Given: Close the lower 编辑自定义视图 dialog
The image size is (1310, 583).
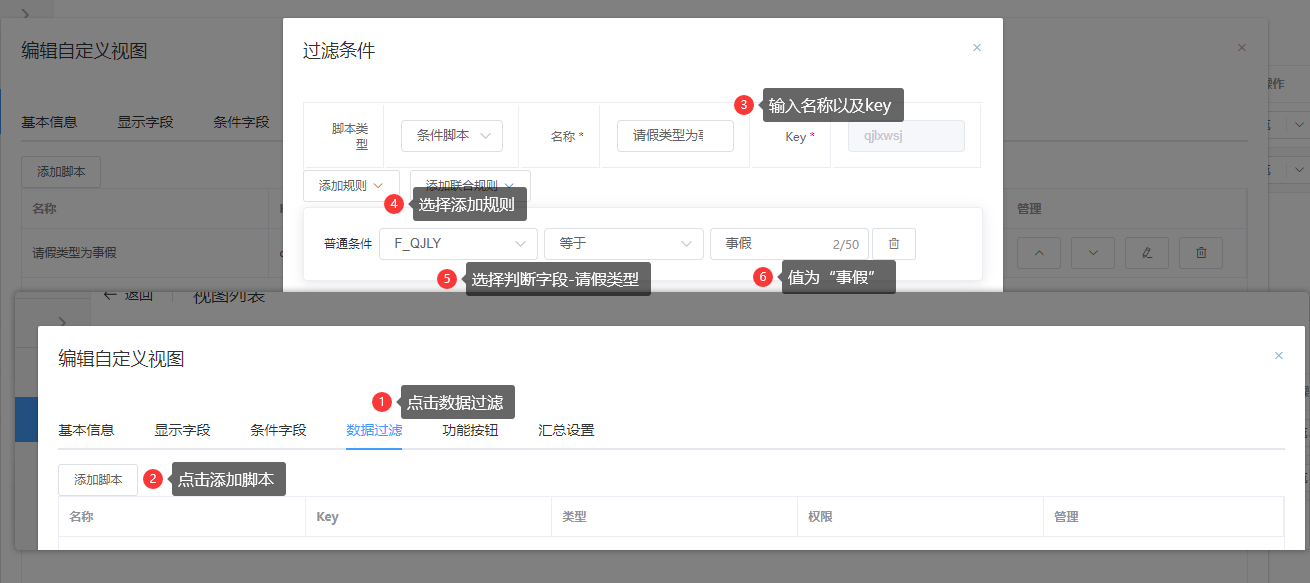Looking at the screenshot, I should [x=1278, y=355].
